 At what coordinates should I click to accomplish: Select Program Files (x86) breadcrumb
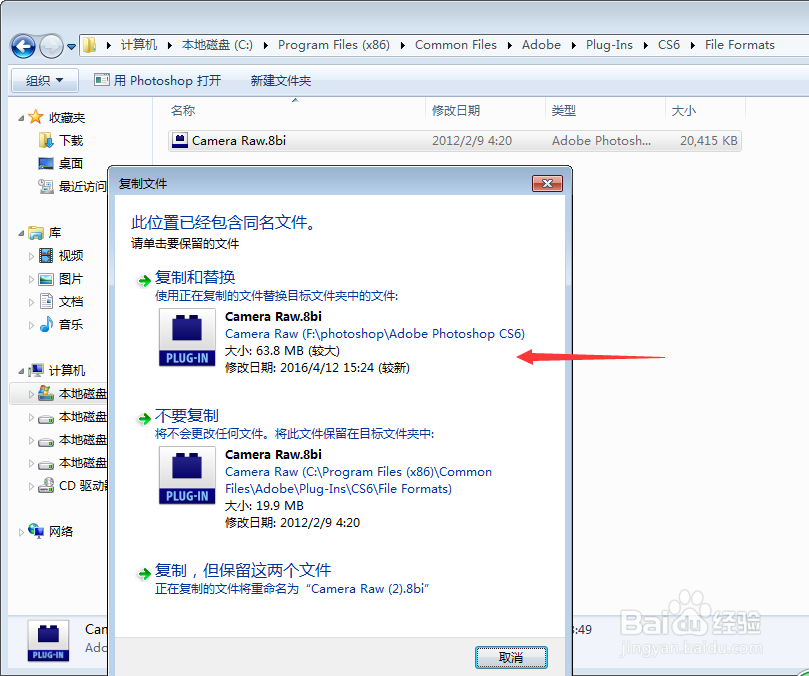pos(334,45)
